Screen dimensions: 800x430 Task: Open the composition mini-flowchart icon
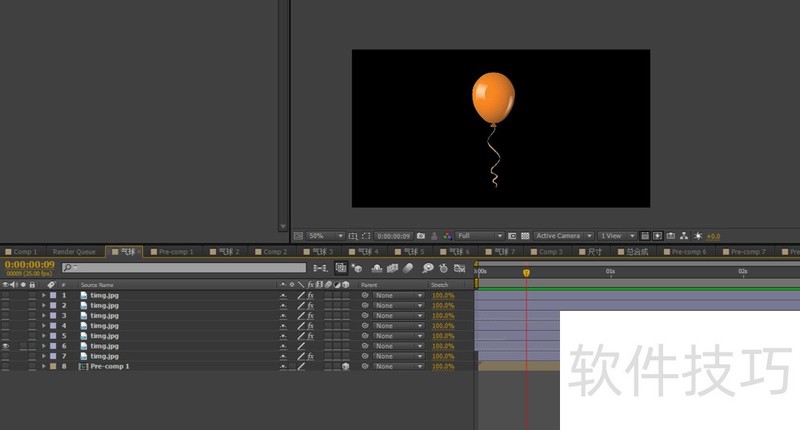321,268
